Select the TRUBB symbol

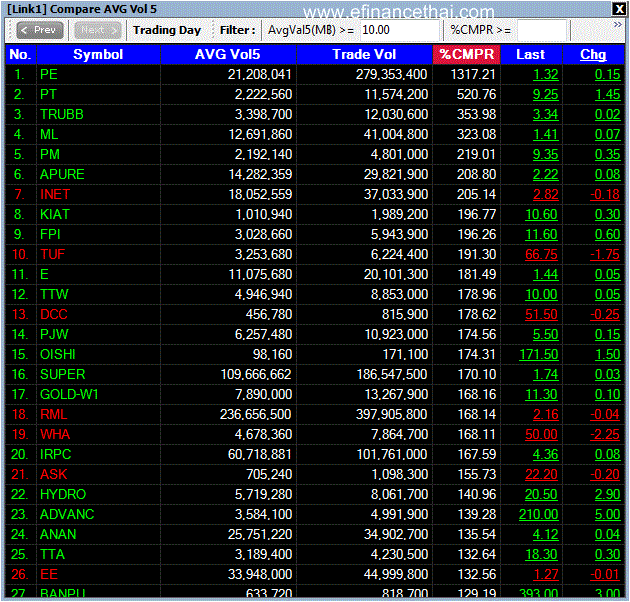[62, 115]
